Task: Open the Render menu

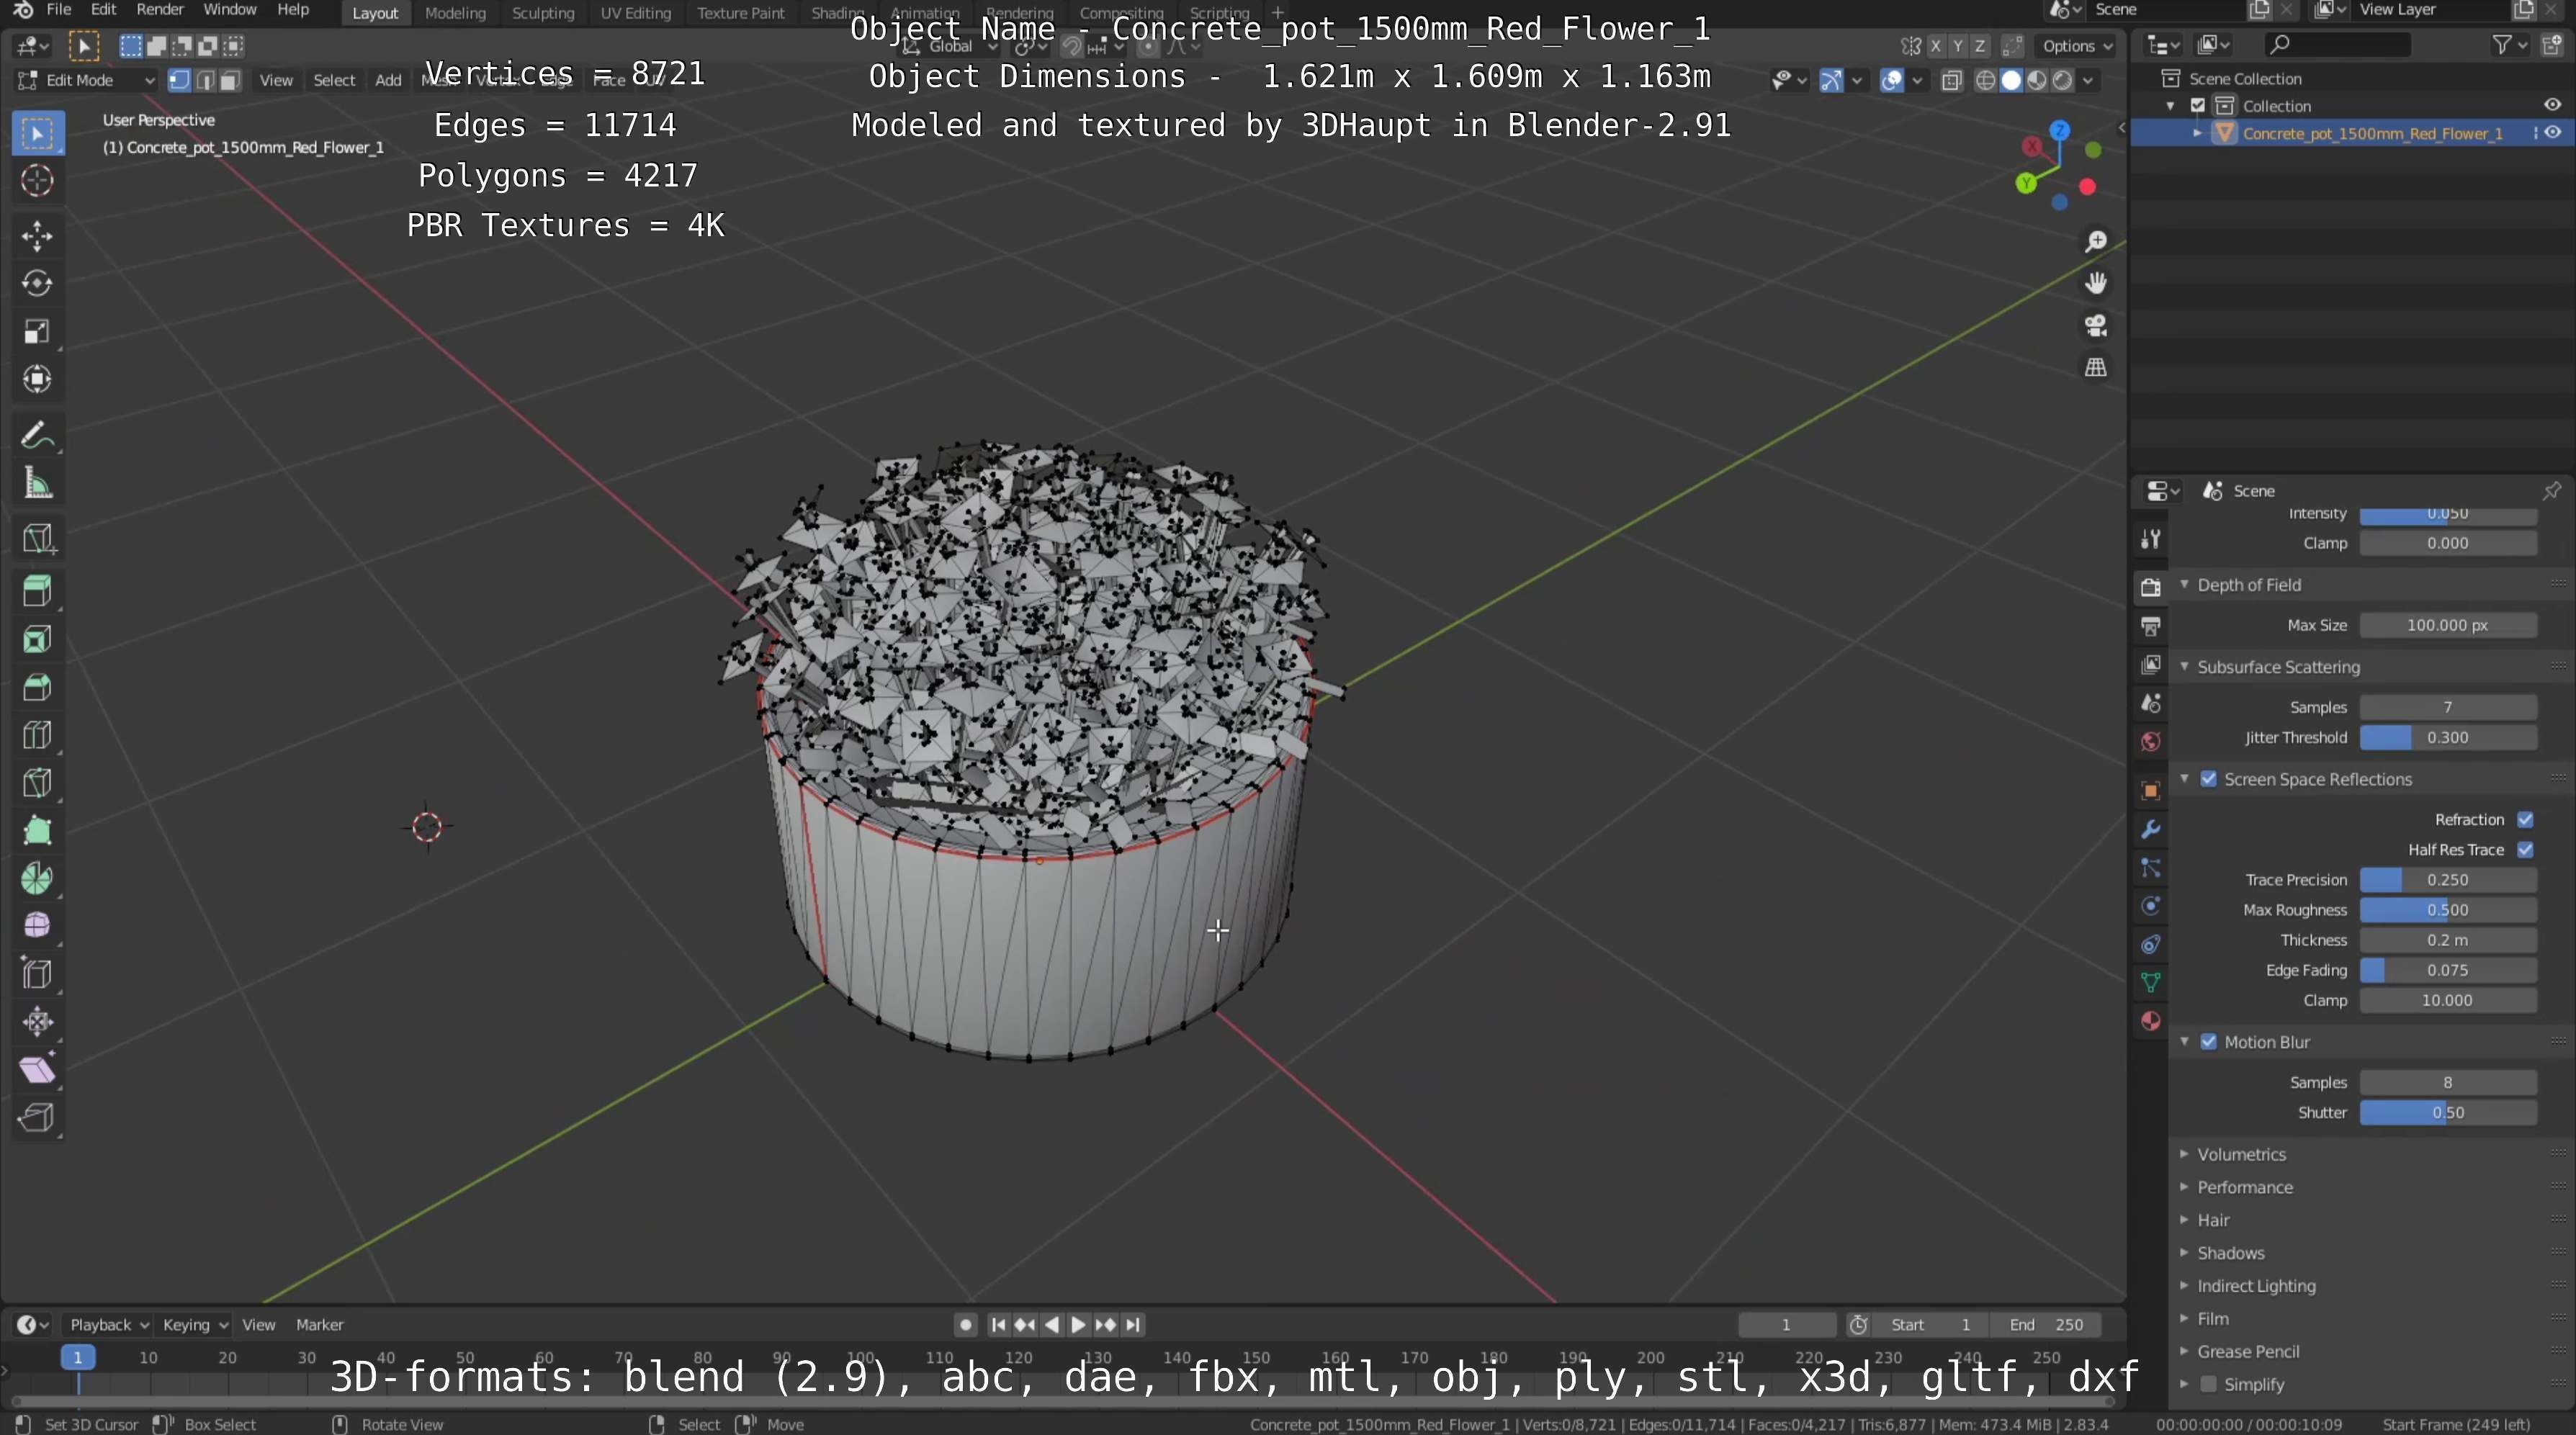Action: [x=160, y=10]
